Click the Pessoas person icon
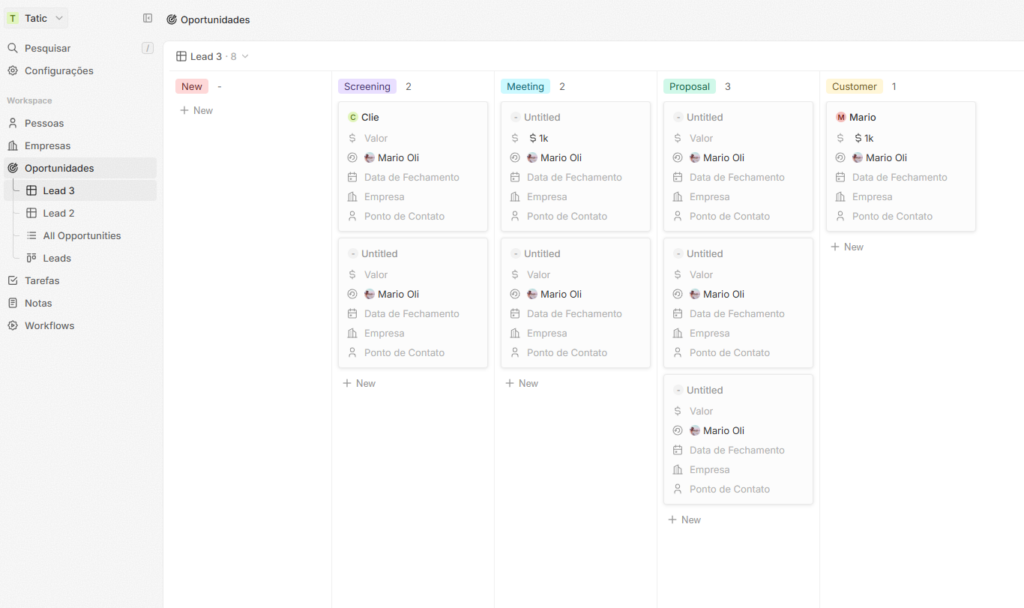This screenshot has width=1024, height=608. [13, 123]
